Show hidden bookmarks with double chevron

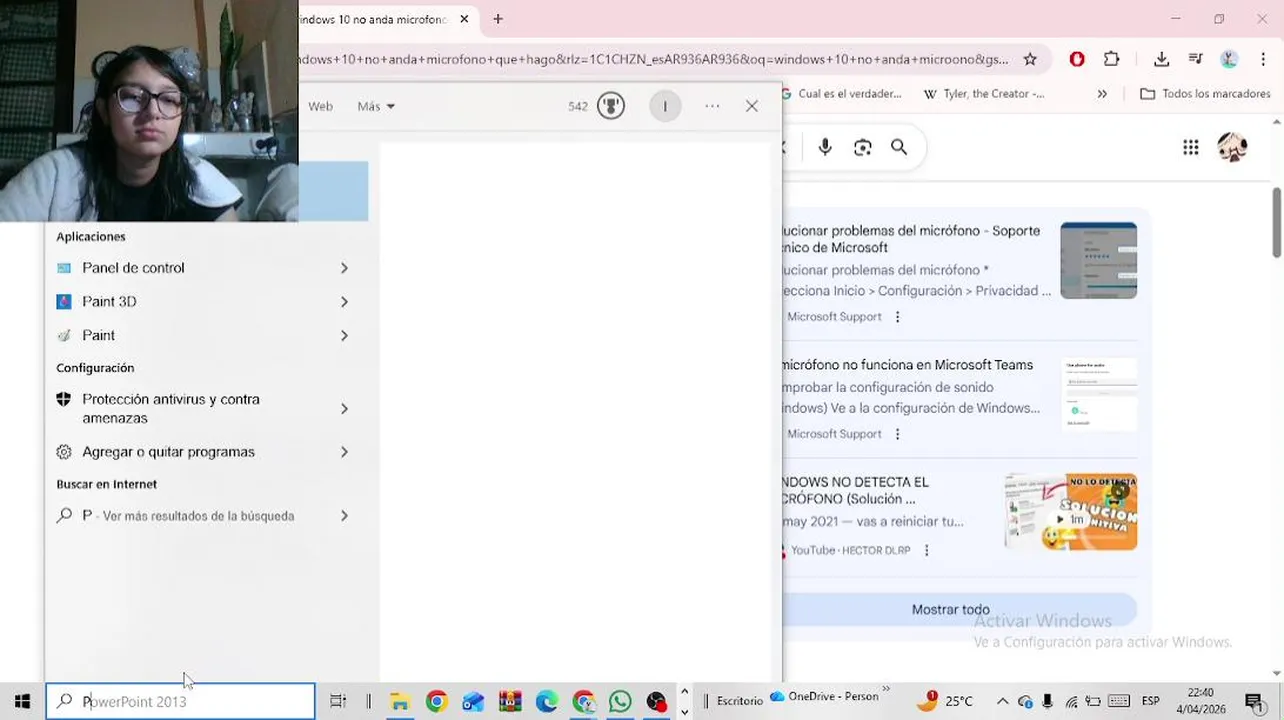coord(1102,94)
